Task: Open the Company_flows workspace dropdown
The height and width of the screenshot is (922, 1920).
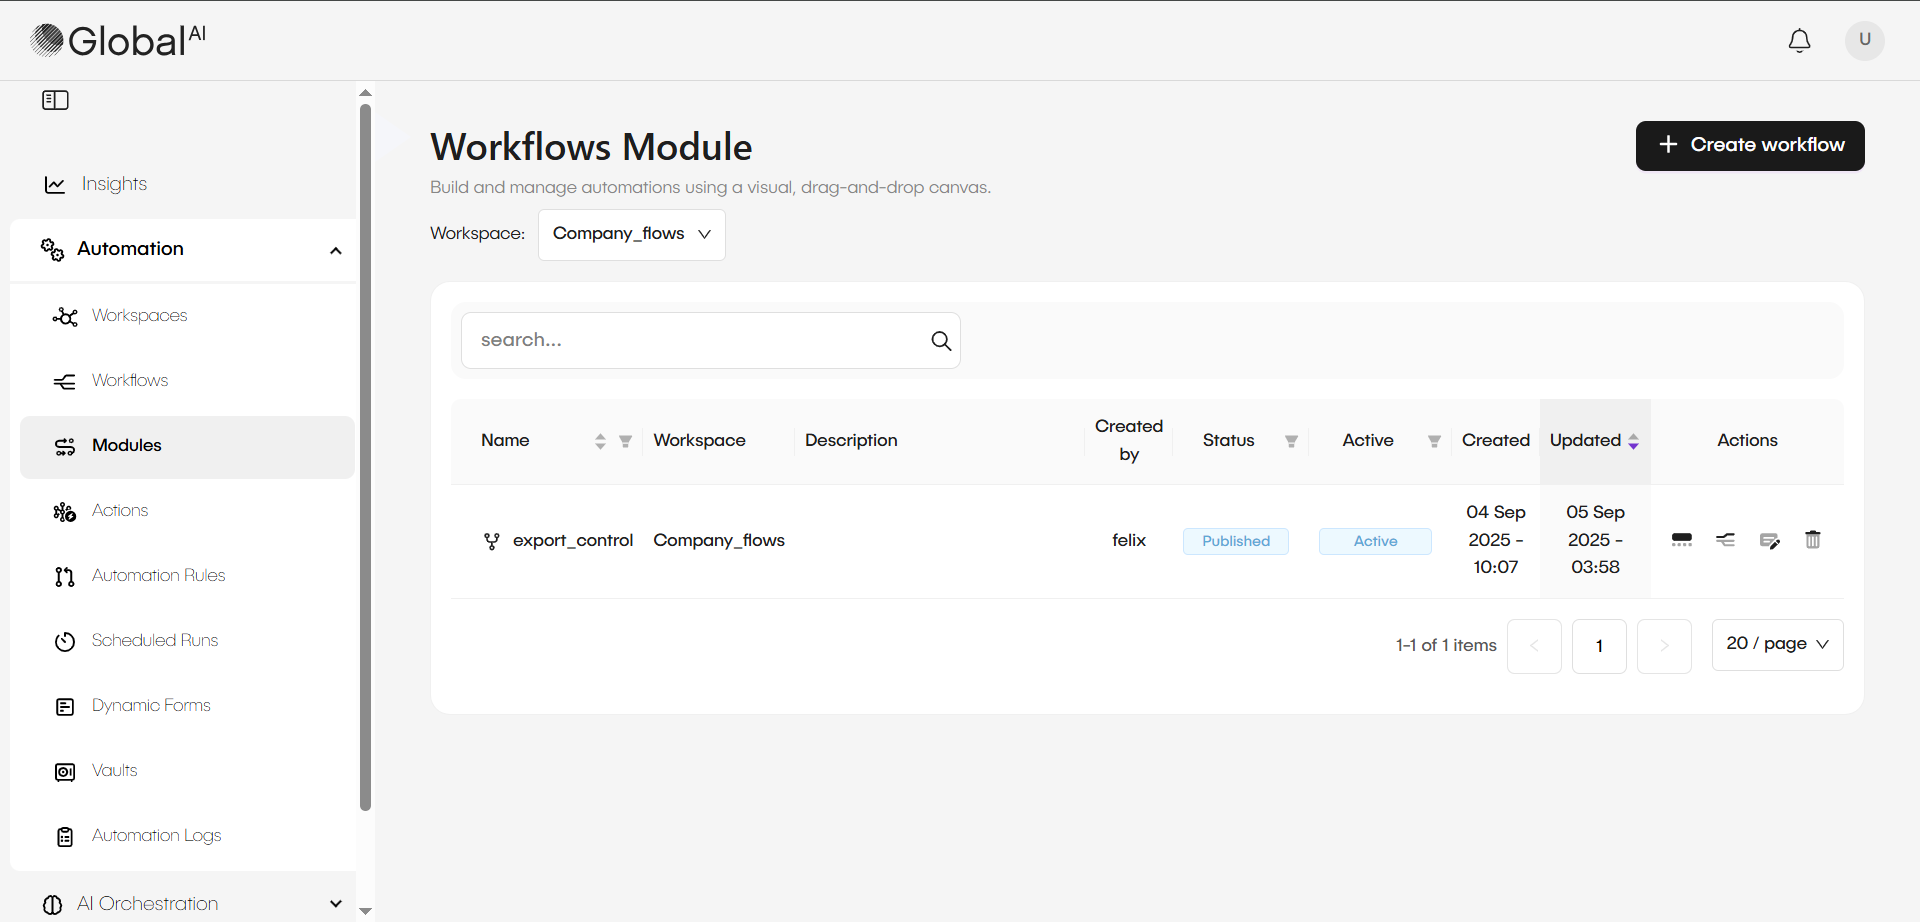Action: click(631, 234)
